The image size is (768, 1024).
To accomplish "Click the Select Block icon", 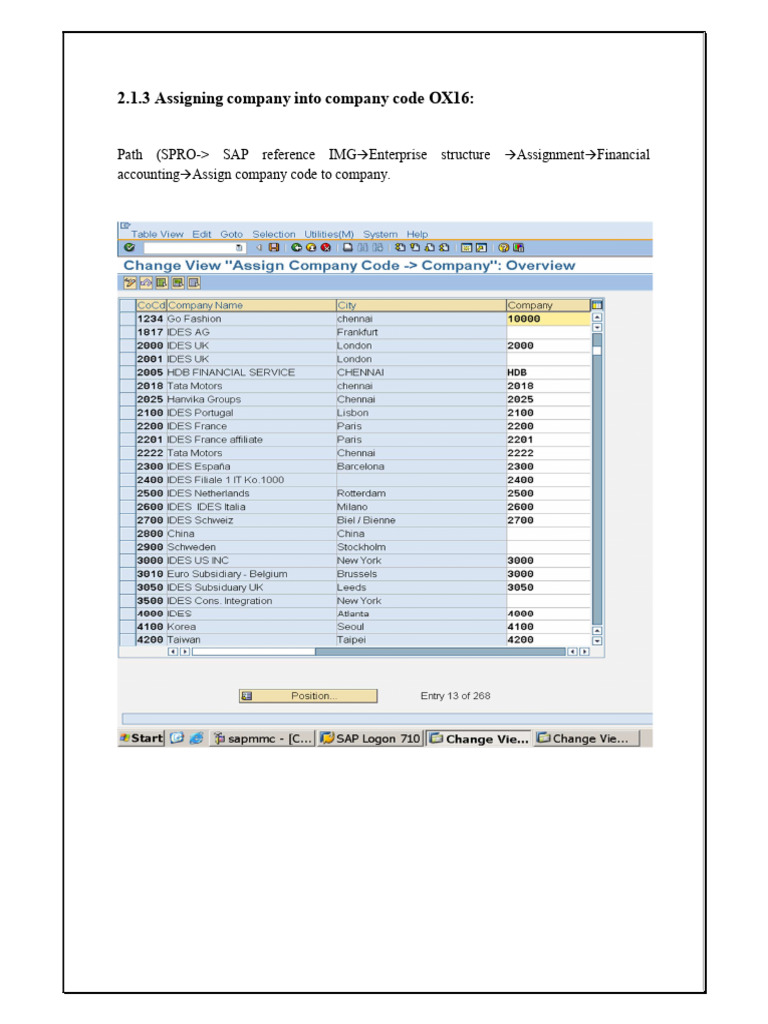I will [178, 283].
